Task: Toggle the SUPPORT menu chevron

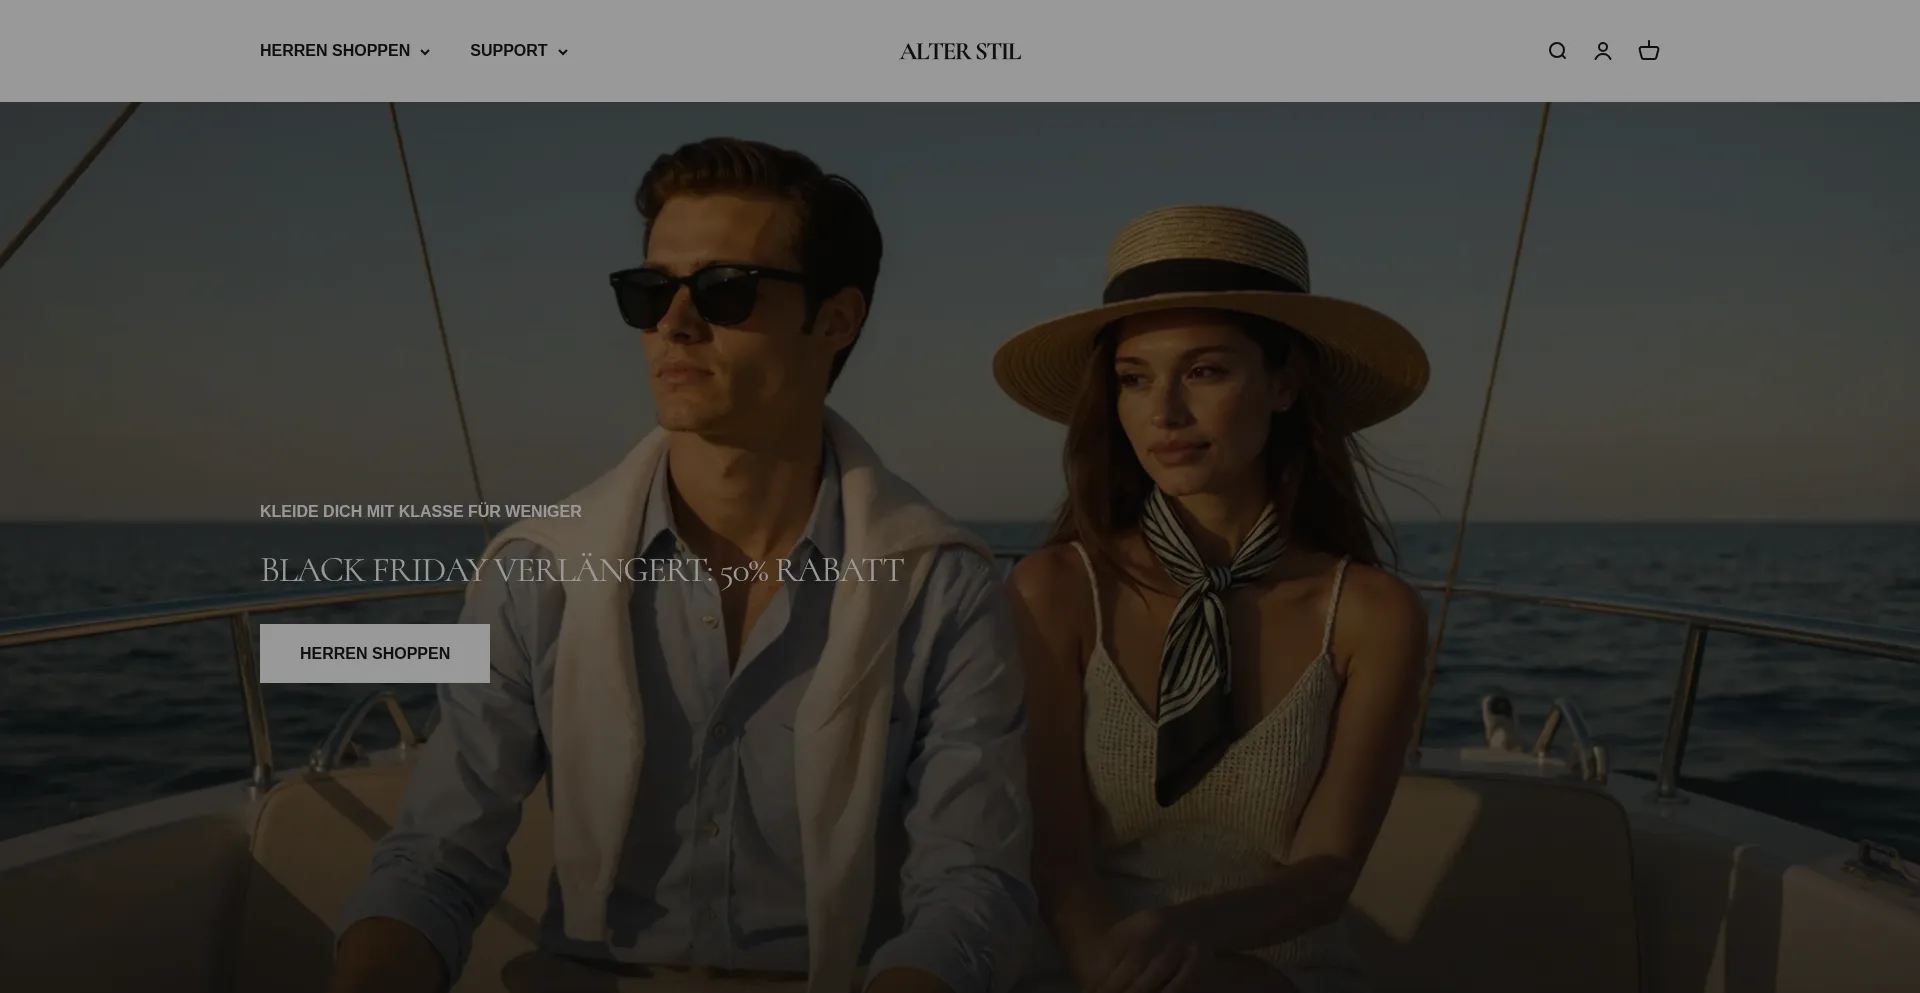Action: click(562, 51)
